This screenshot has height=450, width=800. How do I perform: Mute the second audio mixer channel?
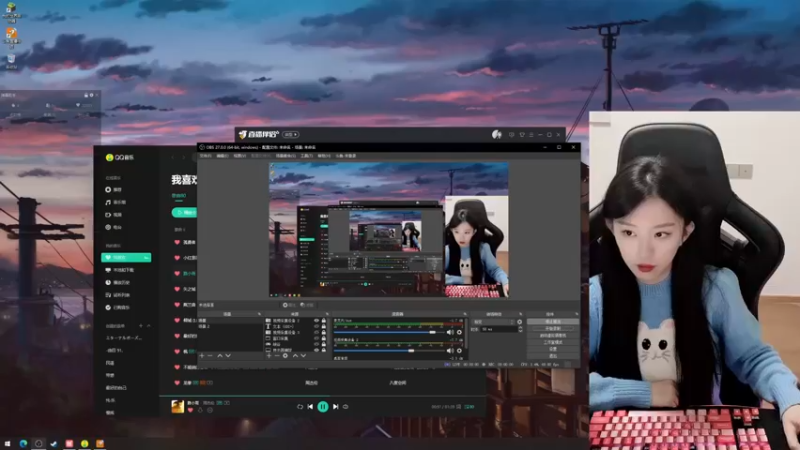pyautogui.click(x=450, y=351)
